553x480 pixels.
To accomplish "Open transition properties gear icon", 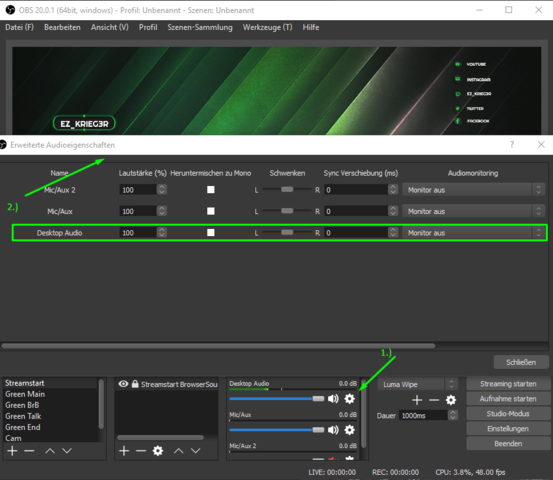I will 451,400.
